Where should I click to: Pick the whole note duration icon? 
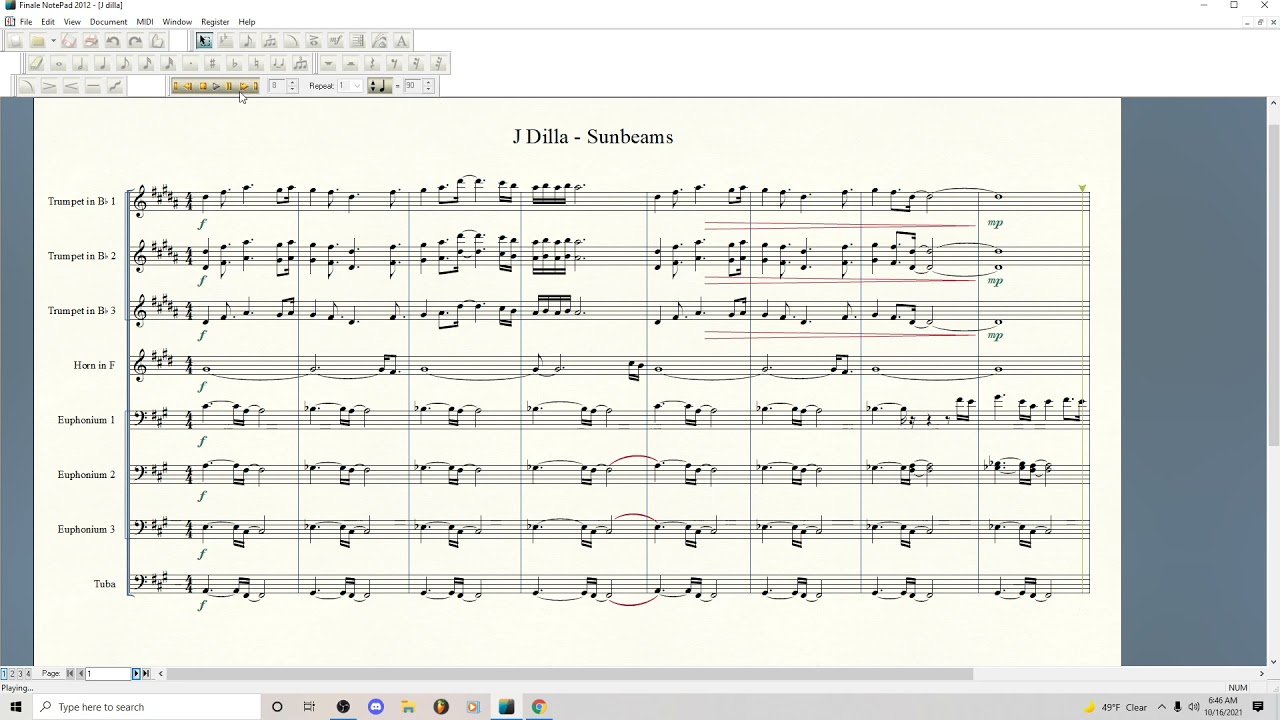(58, 64)
